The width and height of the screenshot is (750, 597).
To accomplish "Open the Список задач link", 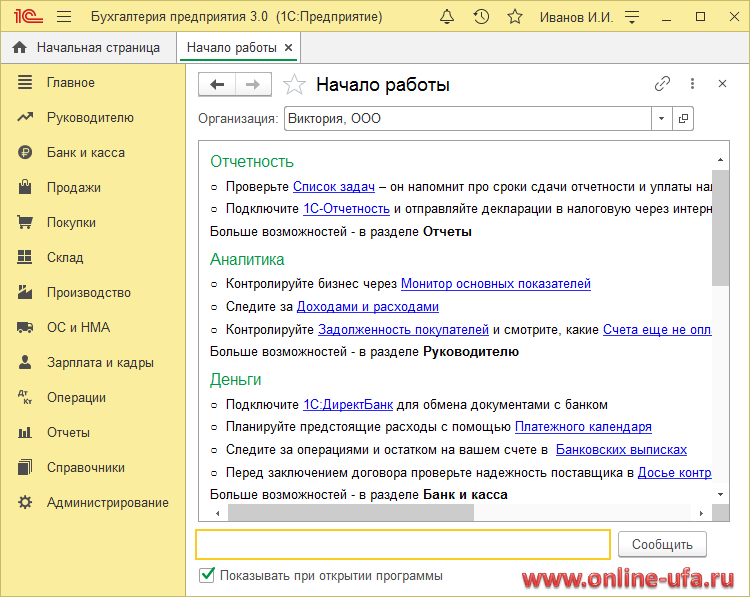I will [x=333, y=186].
